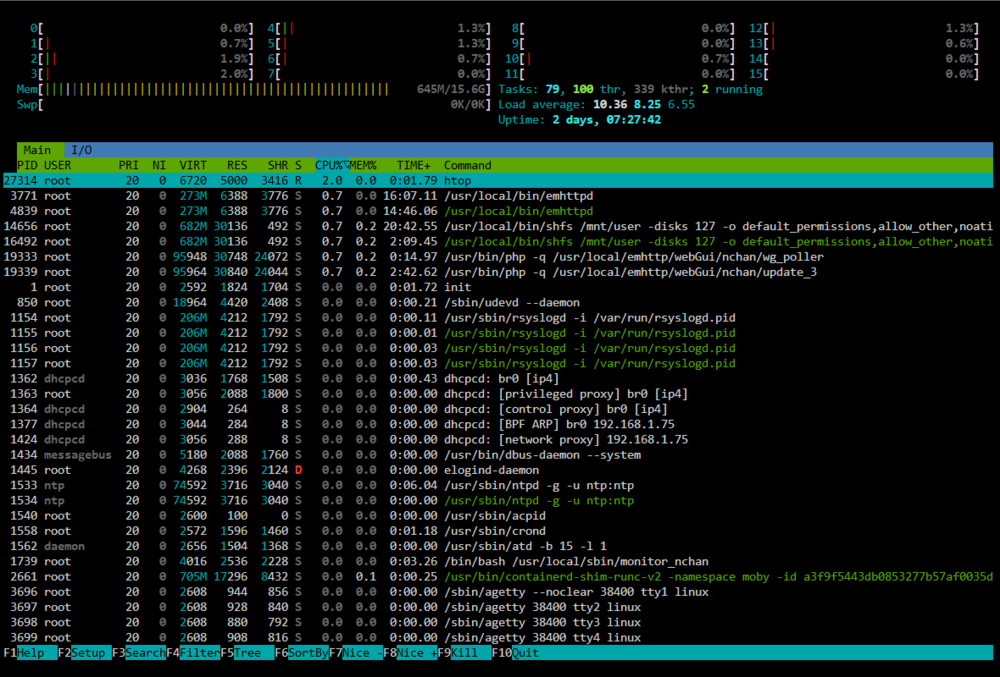Sort by the MEM% column header
1000x677 pixels.
pyautogui.click(x=363, y=165)
